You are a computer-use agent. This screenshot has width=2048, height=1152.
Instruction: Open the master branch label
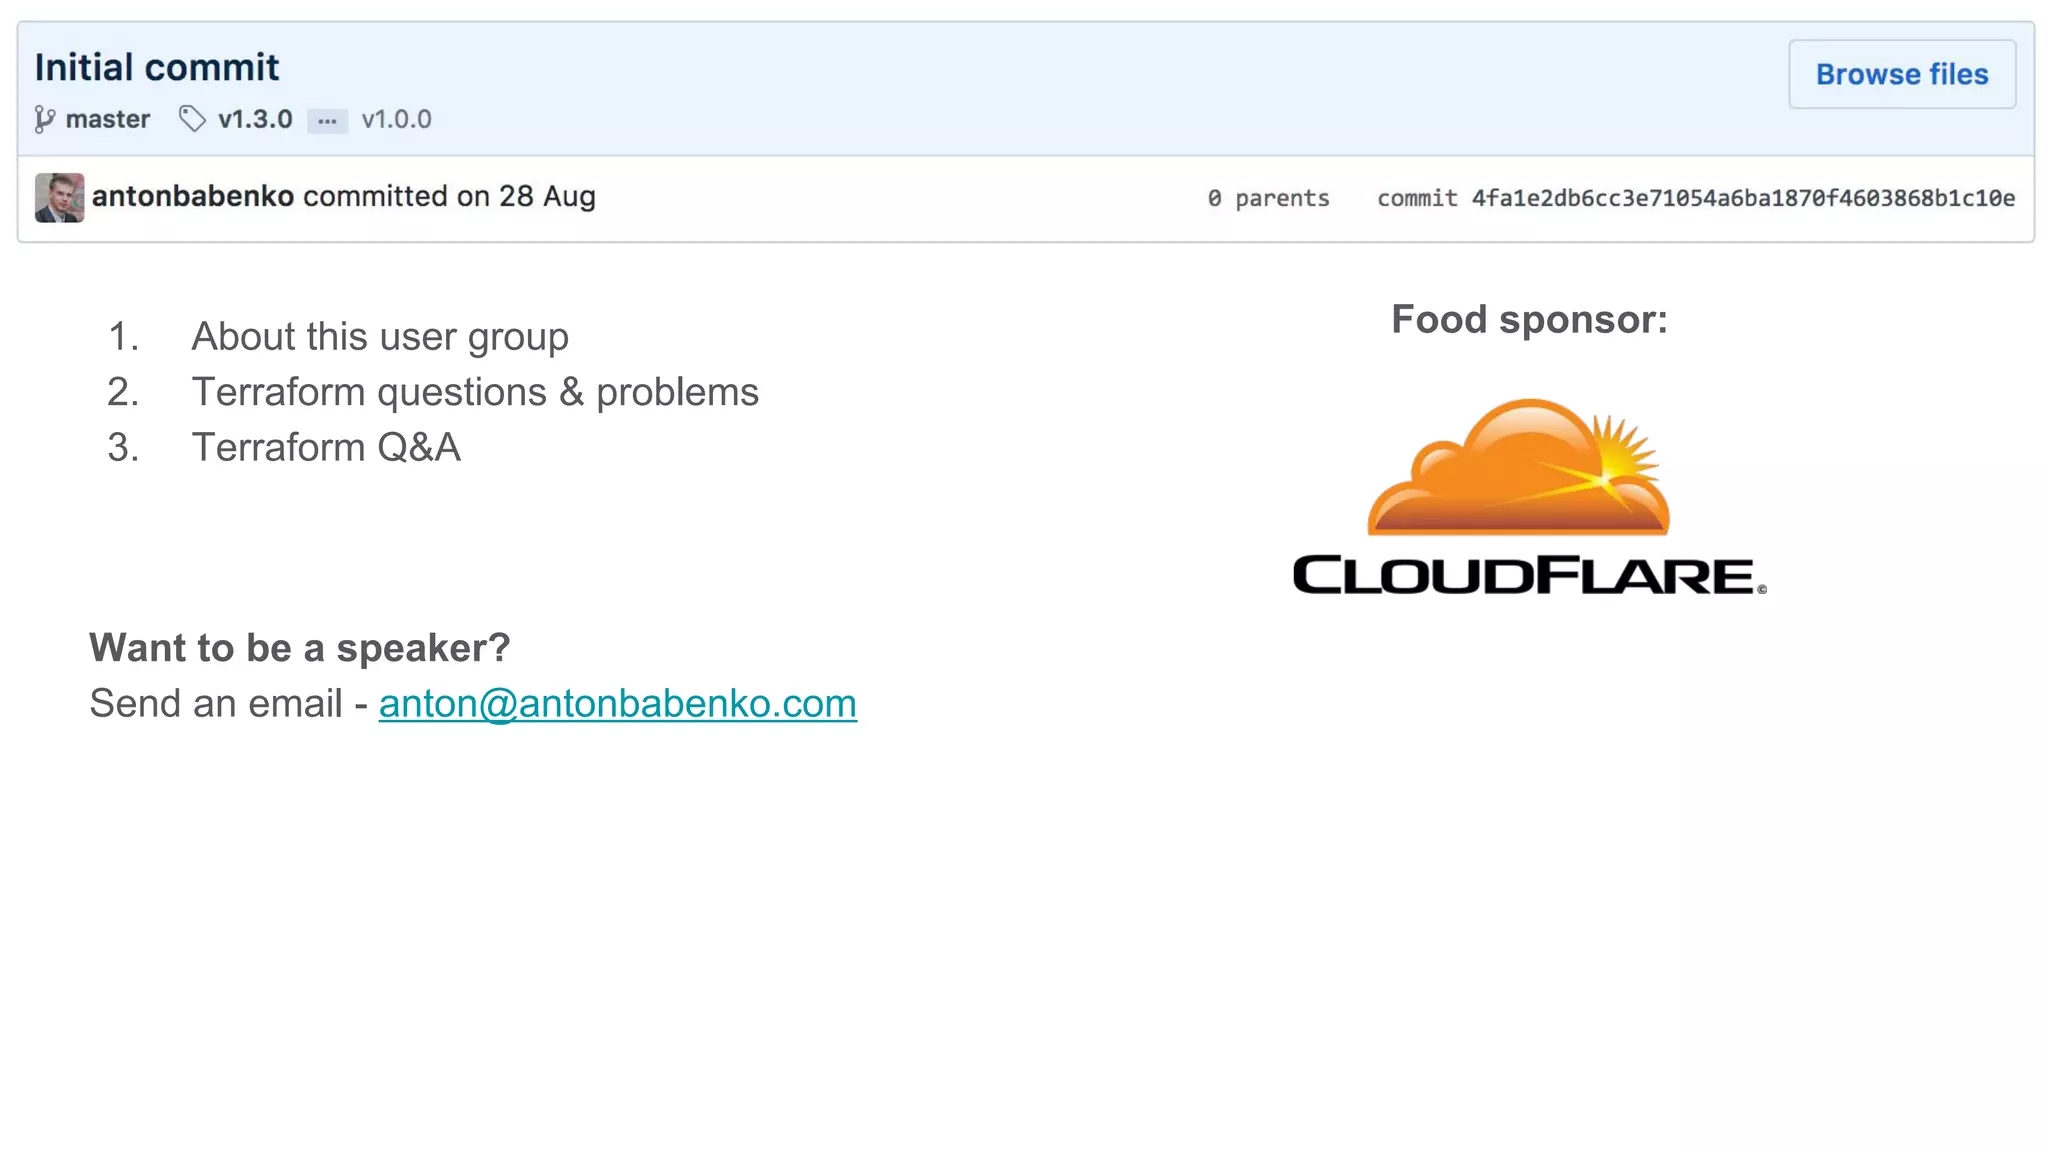point(107,119)
